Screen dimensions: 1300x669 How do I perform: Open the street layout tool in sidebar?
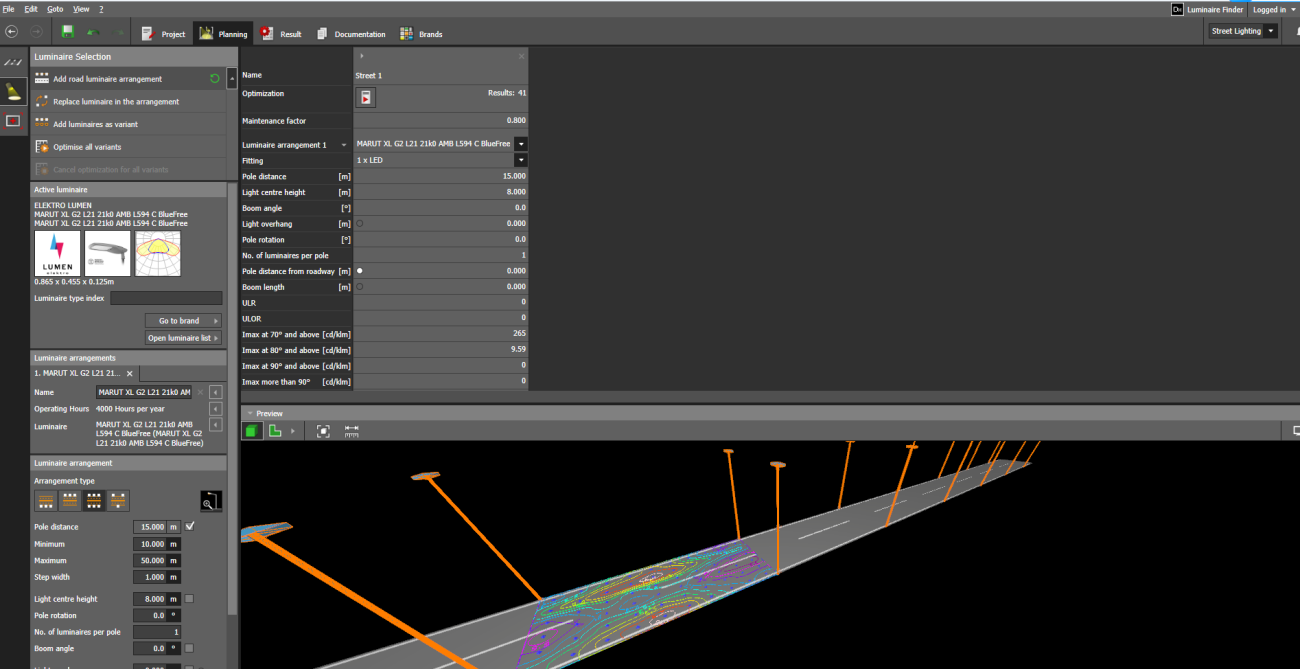click(13, 62)
